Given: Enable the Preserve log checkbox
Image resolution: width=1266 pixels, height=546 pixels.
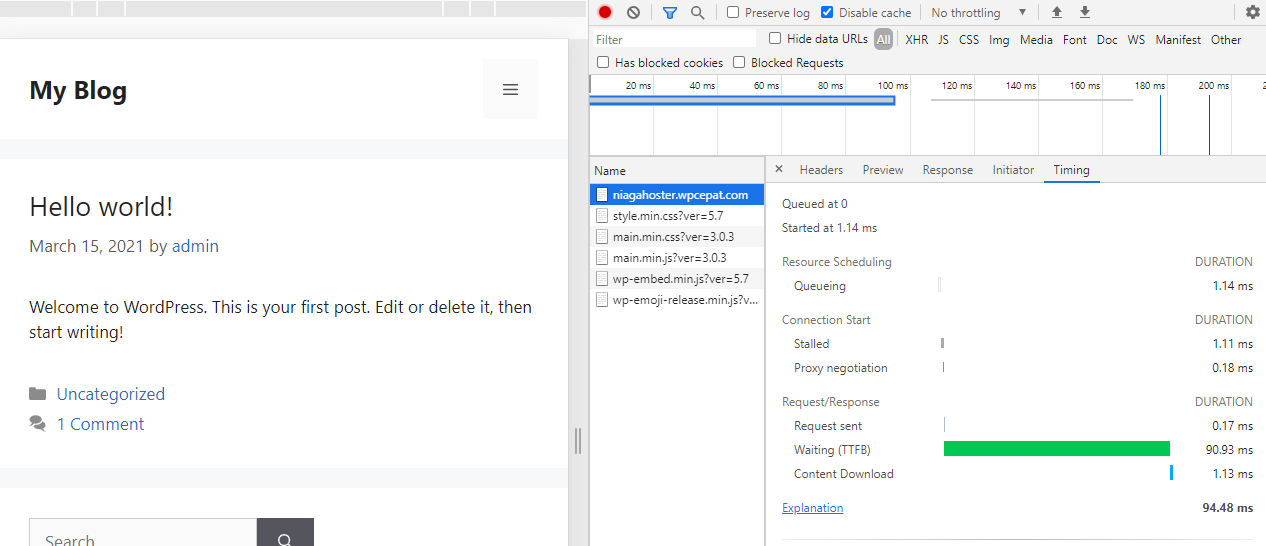Looking at the screenshot, I should click(733, 13).
